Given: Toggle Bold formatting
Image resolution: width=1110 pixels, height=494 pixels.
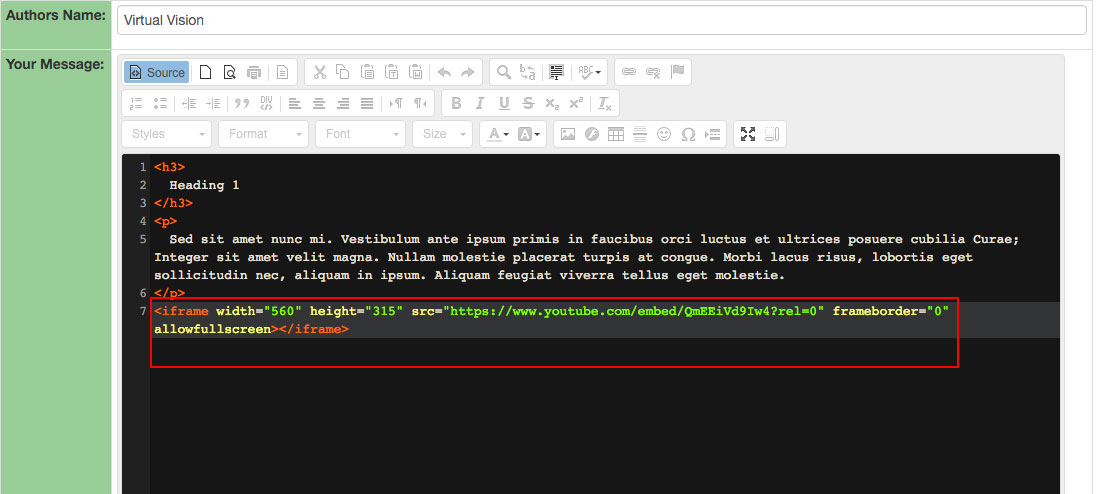Looking at the screenshot, I should click(457, 103).
